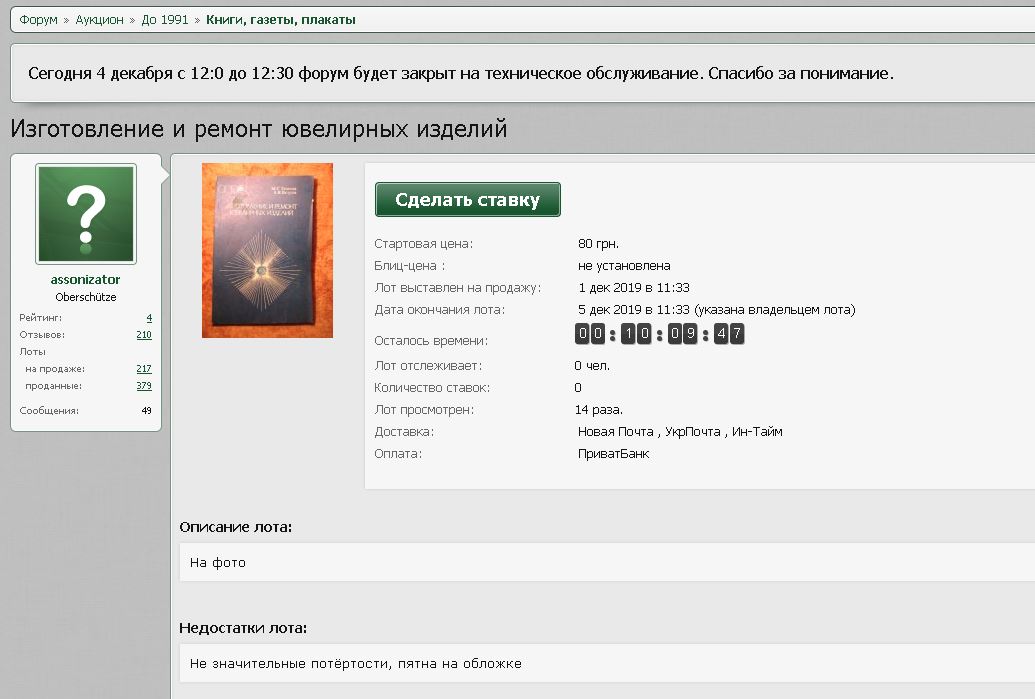This screenshot has height=699, width=1035.
Task: Go to Аукцион breadcrumb
Action: (99, 20)
